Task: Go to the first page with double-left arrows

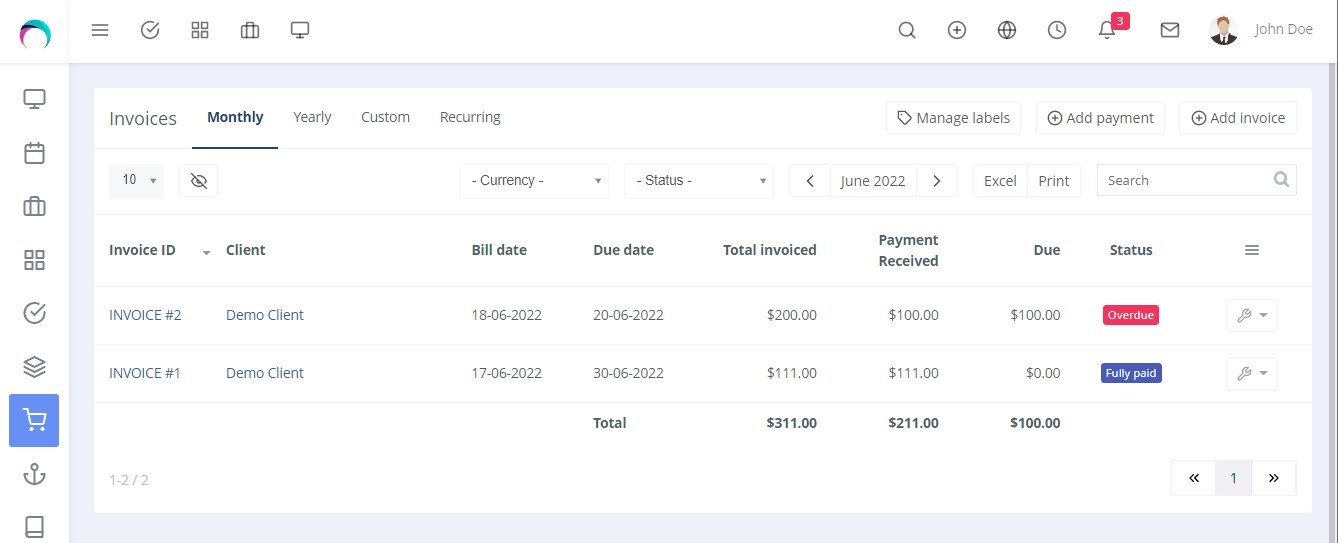Action: click(1194, 478)
